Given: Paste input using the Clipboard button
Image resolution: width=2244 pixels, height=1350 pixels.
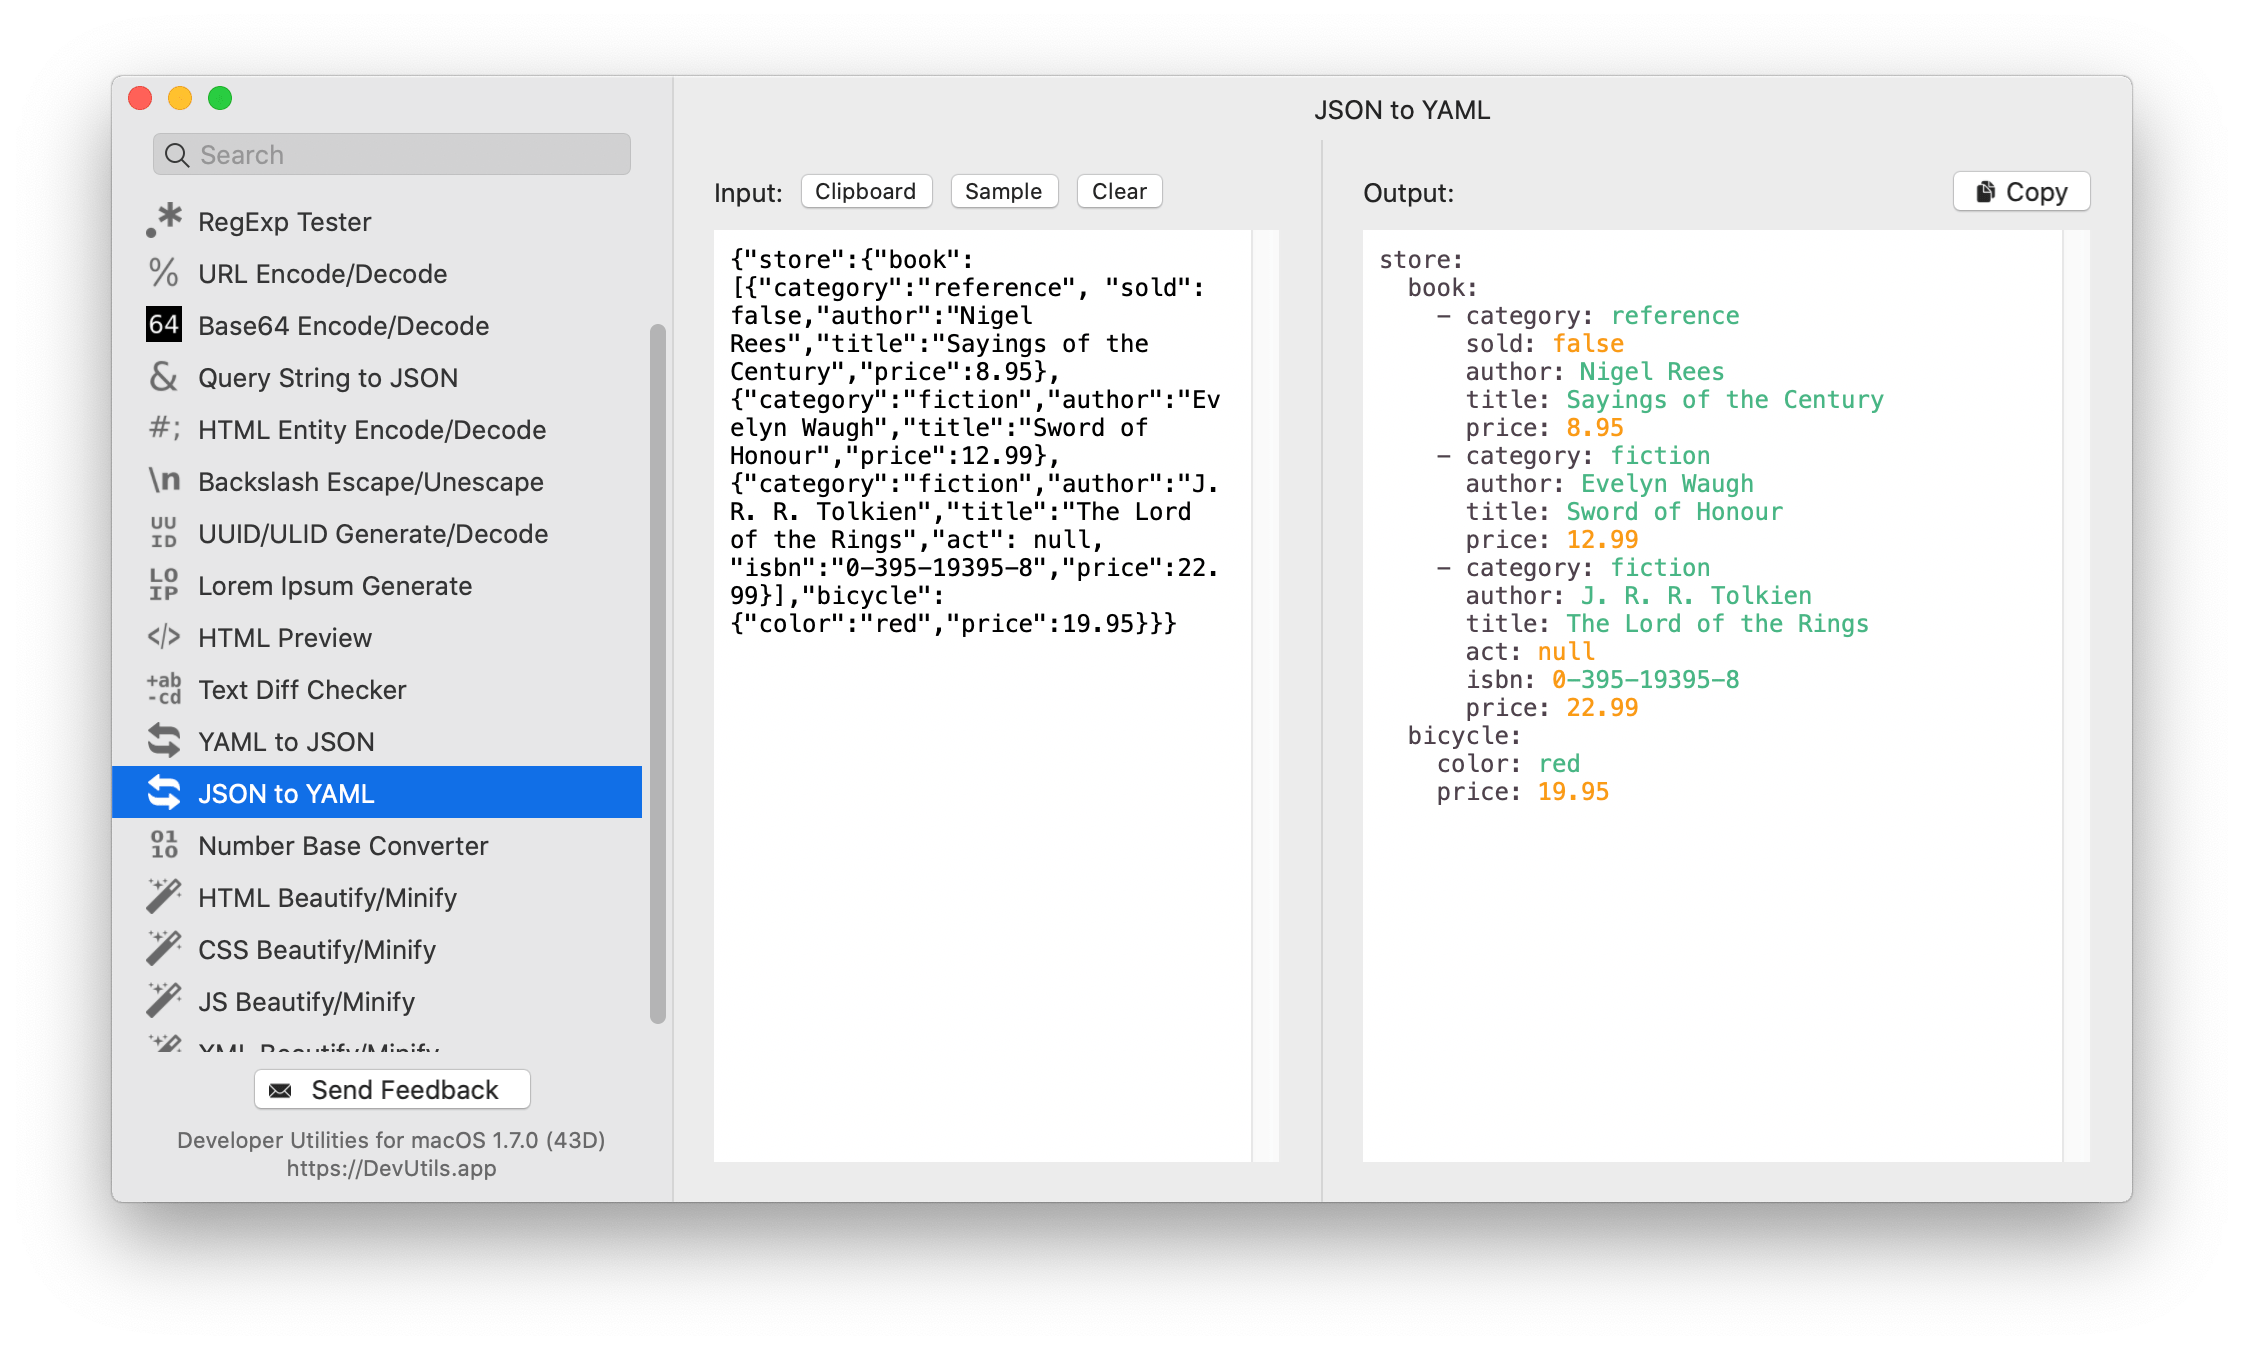Looking at the screenshot, I should [866, 191].
